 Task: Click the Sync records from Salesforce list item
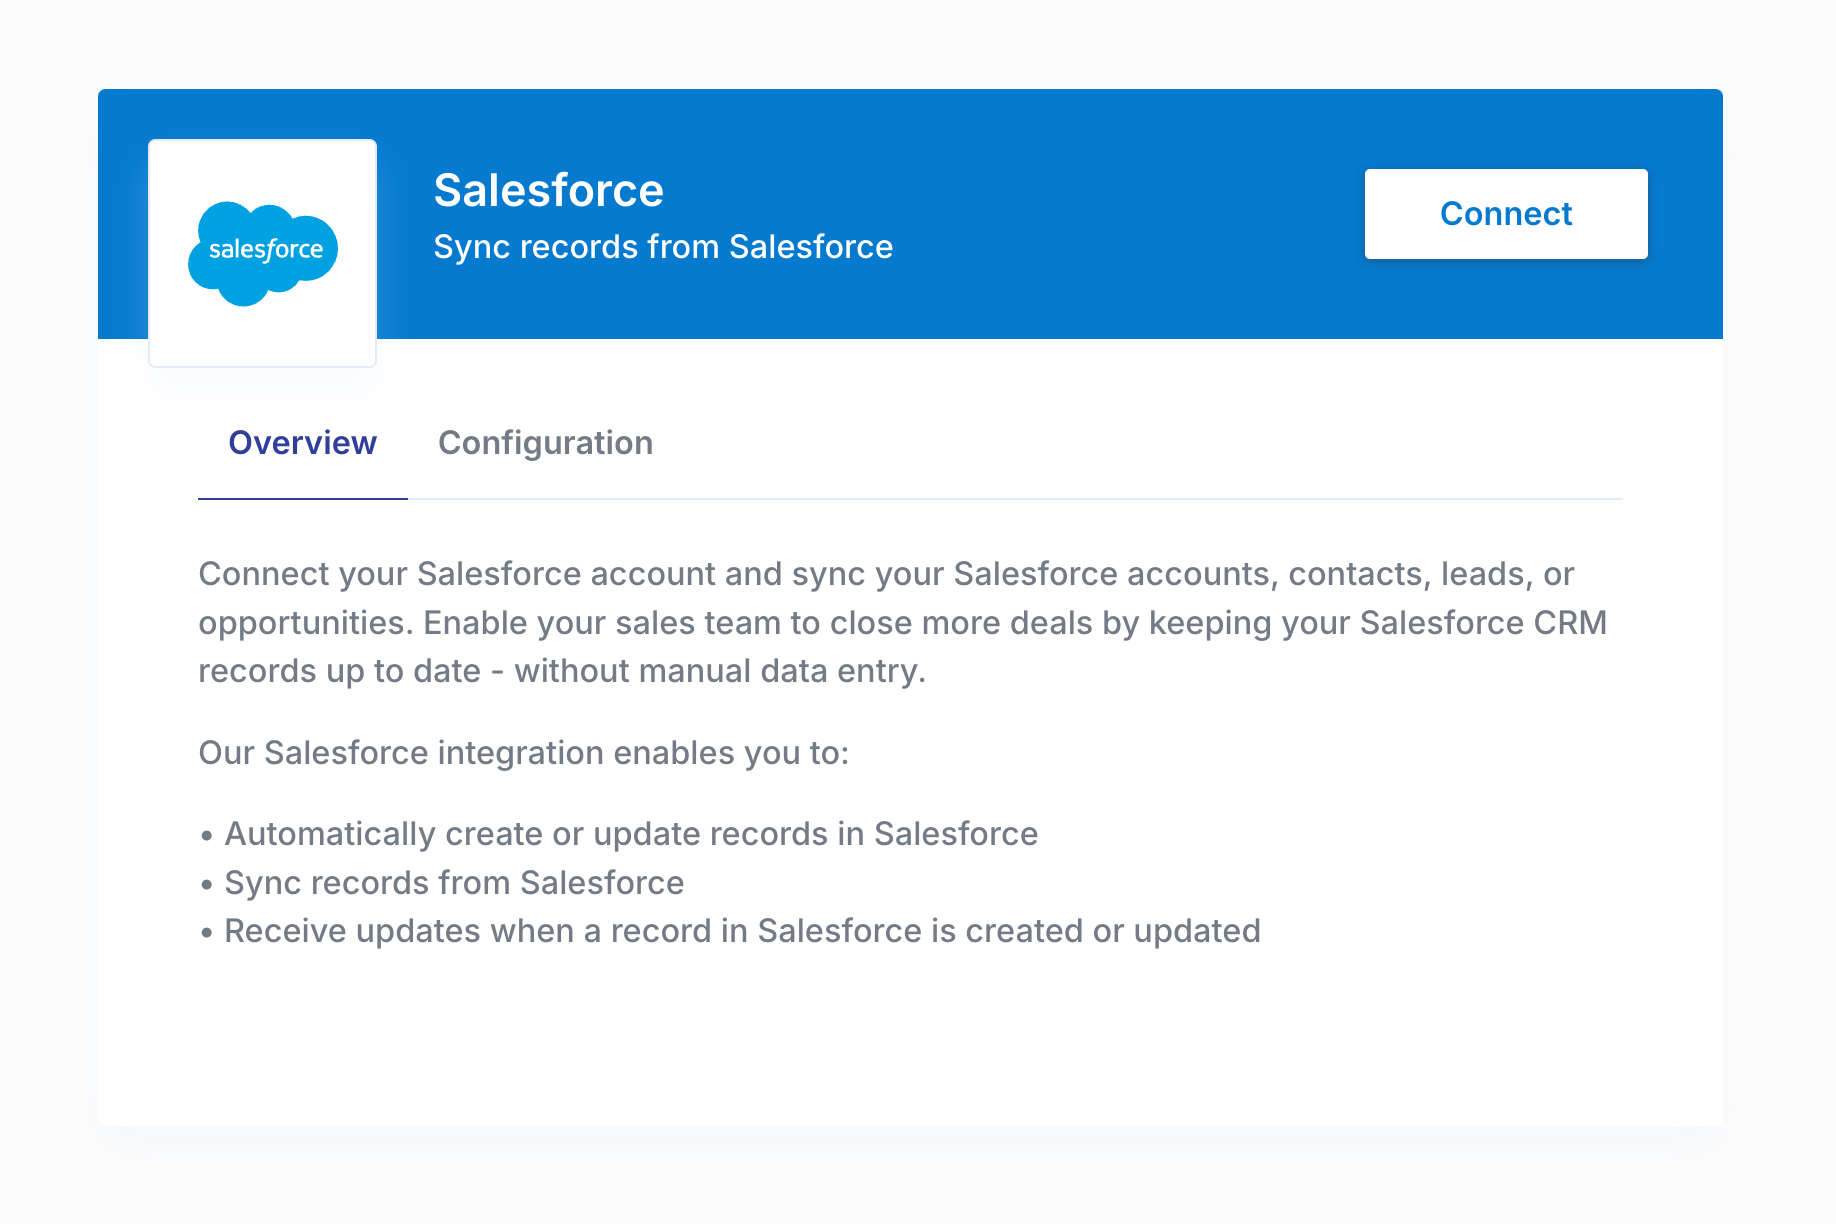[x=454, y=883]
